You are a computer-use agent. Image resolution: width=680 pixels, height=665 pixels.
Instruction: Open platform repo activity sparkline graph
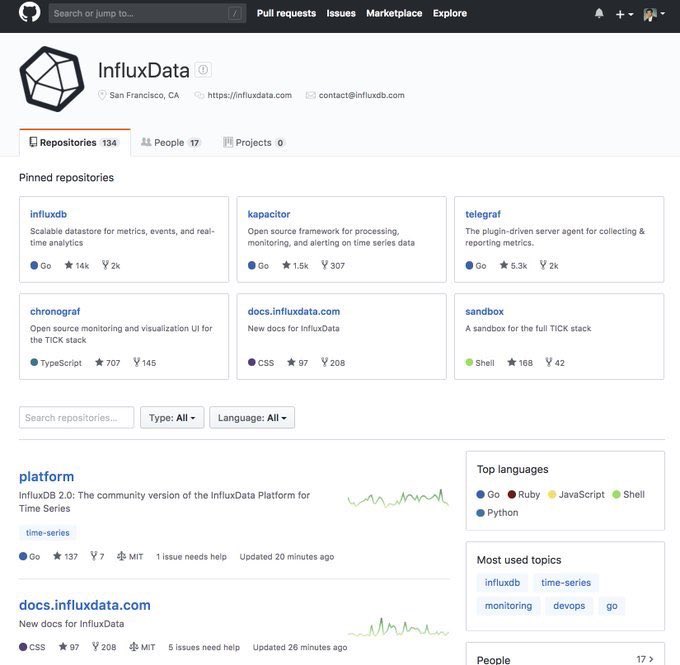tap(398, 498)
